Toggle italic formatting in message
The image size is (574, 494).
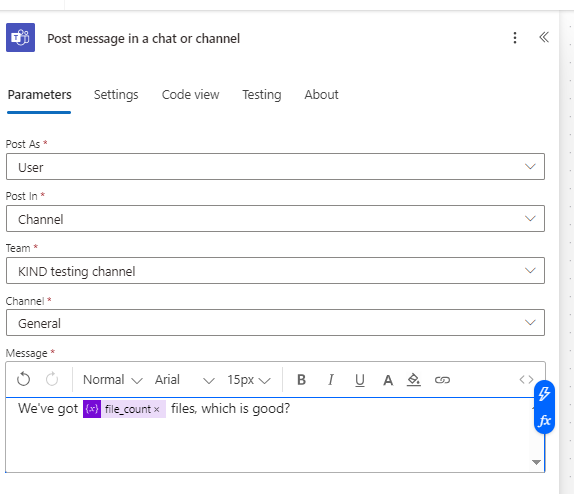(x=331, y=380)
